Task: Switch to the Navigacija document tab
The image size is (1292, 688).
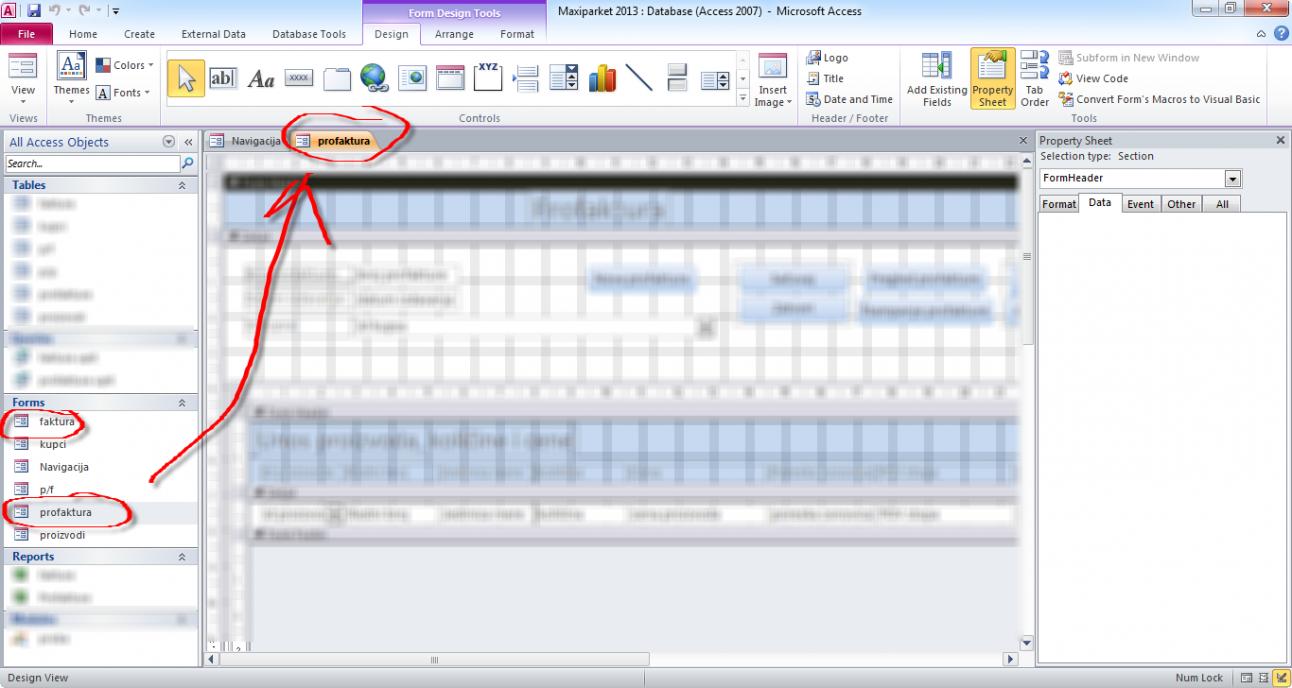Action: 245,141
